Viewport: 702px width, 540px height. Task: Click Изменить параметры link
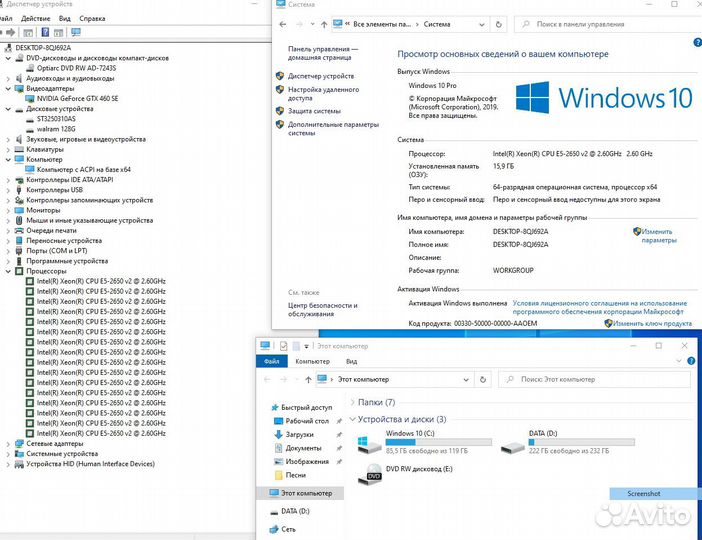659,236
